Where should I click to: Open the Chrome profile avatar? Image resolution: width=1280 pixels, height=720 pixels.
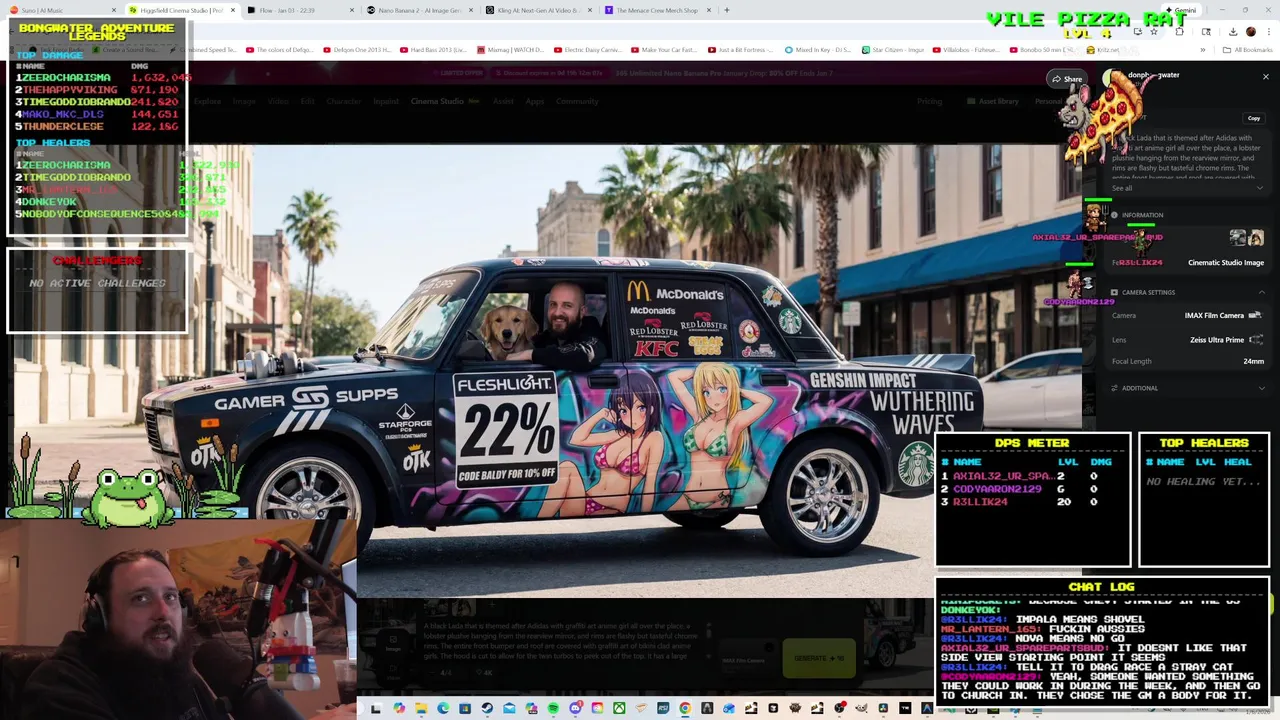coord(1250,32)
